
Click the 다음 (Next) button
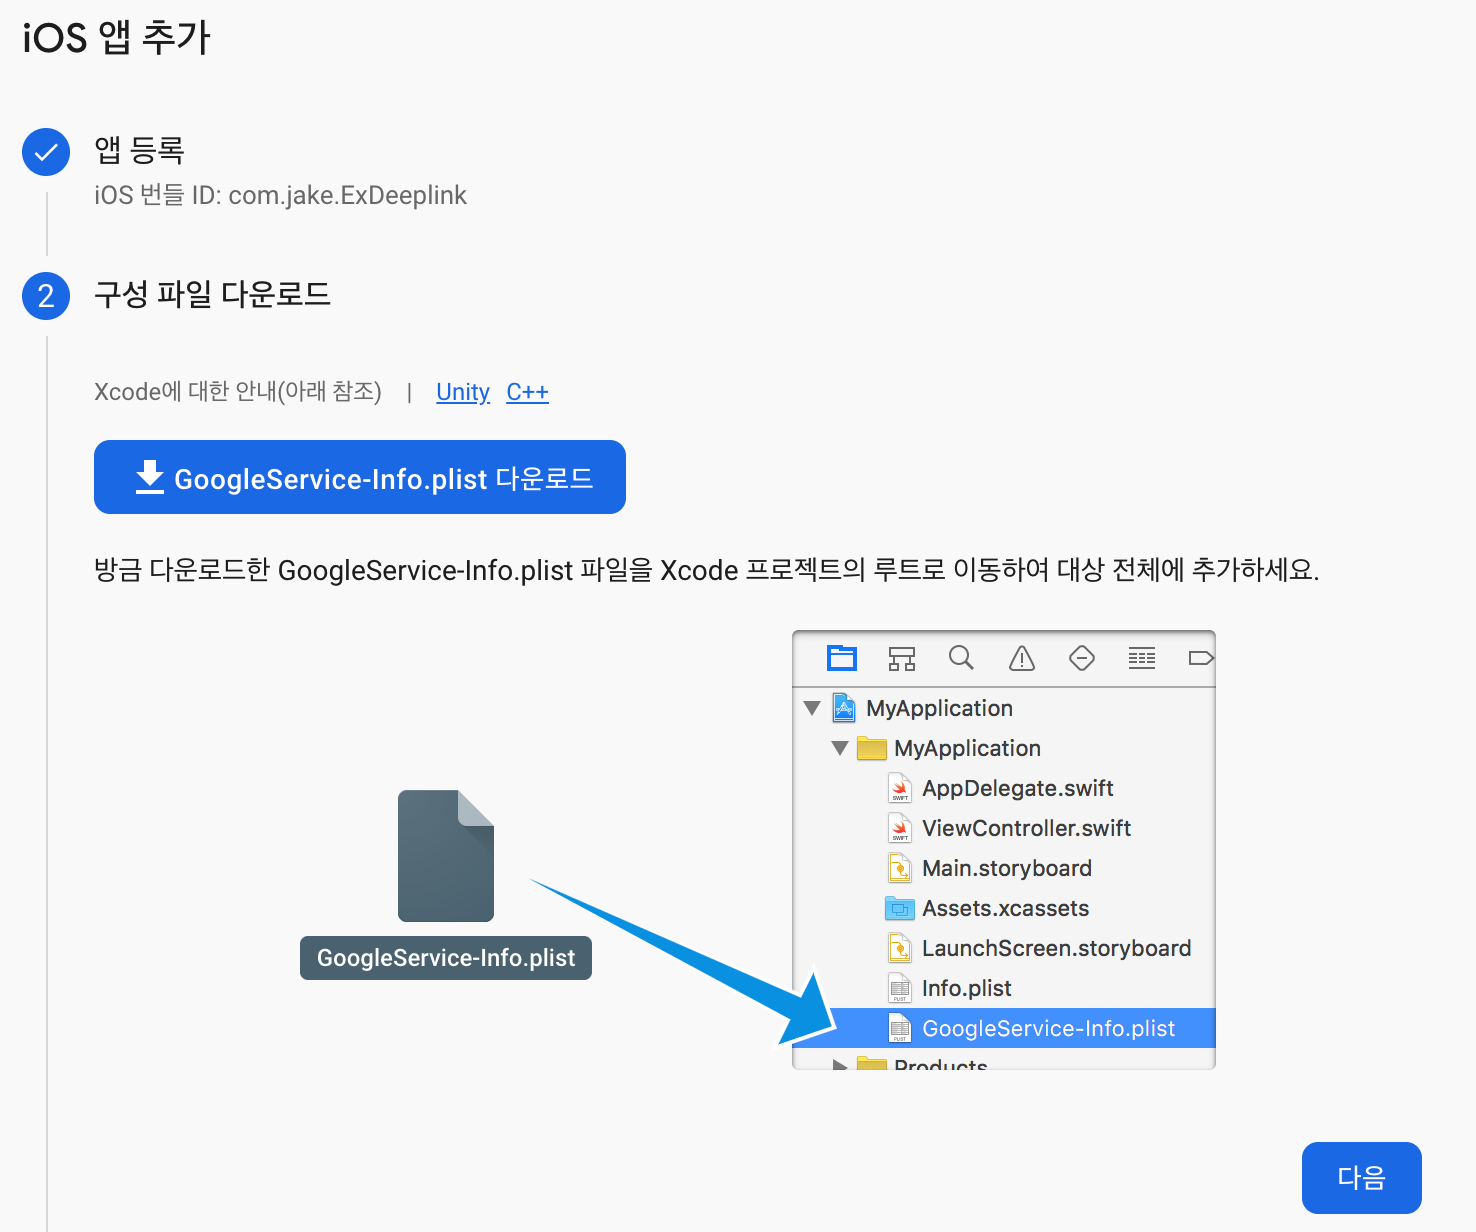[x=1362, y=1178]
